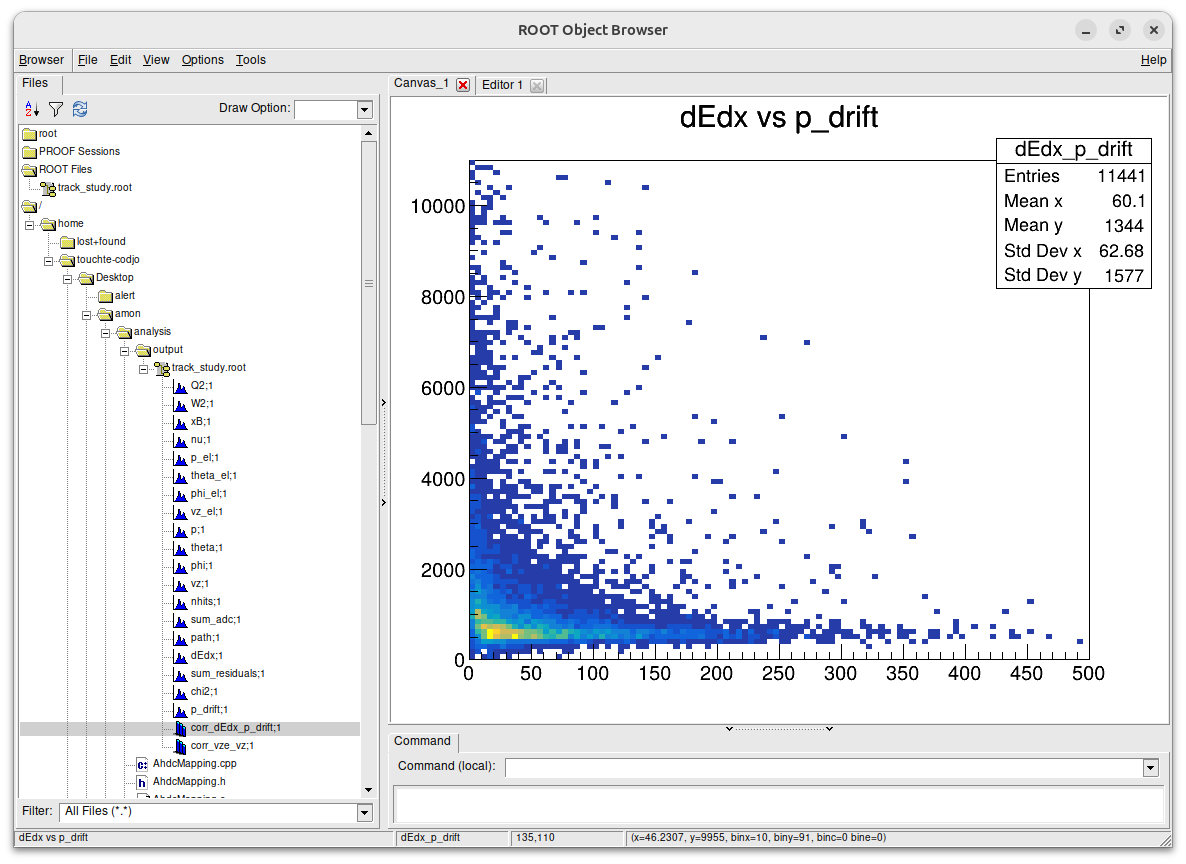Switch to the Editor 1 tab
Screen dimensions: 1186x864
(502, 85)
